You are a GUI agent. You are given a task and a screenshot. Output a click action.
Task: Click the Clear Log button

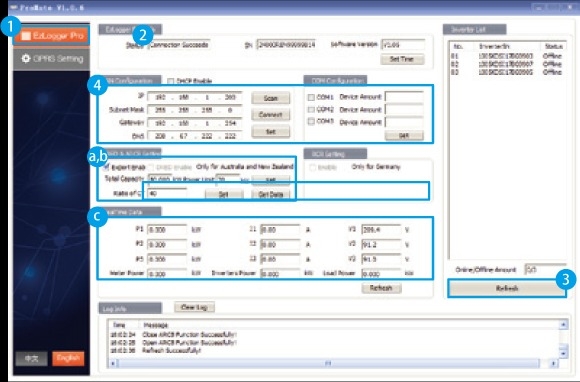coord(194,307)
